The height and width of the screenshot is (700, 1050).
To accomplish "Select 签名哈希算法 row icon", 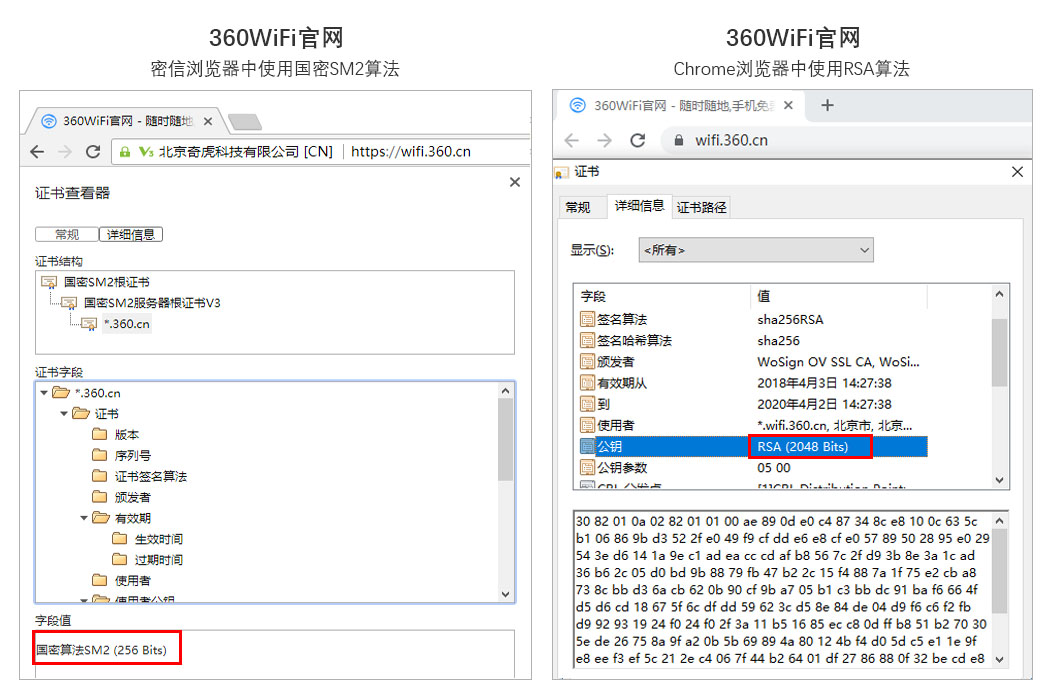I will [587, 341].
